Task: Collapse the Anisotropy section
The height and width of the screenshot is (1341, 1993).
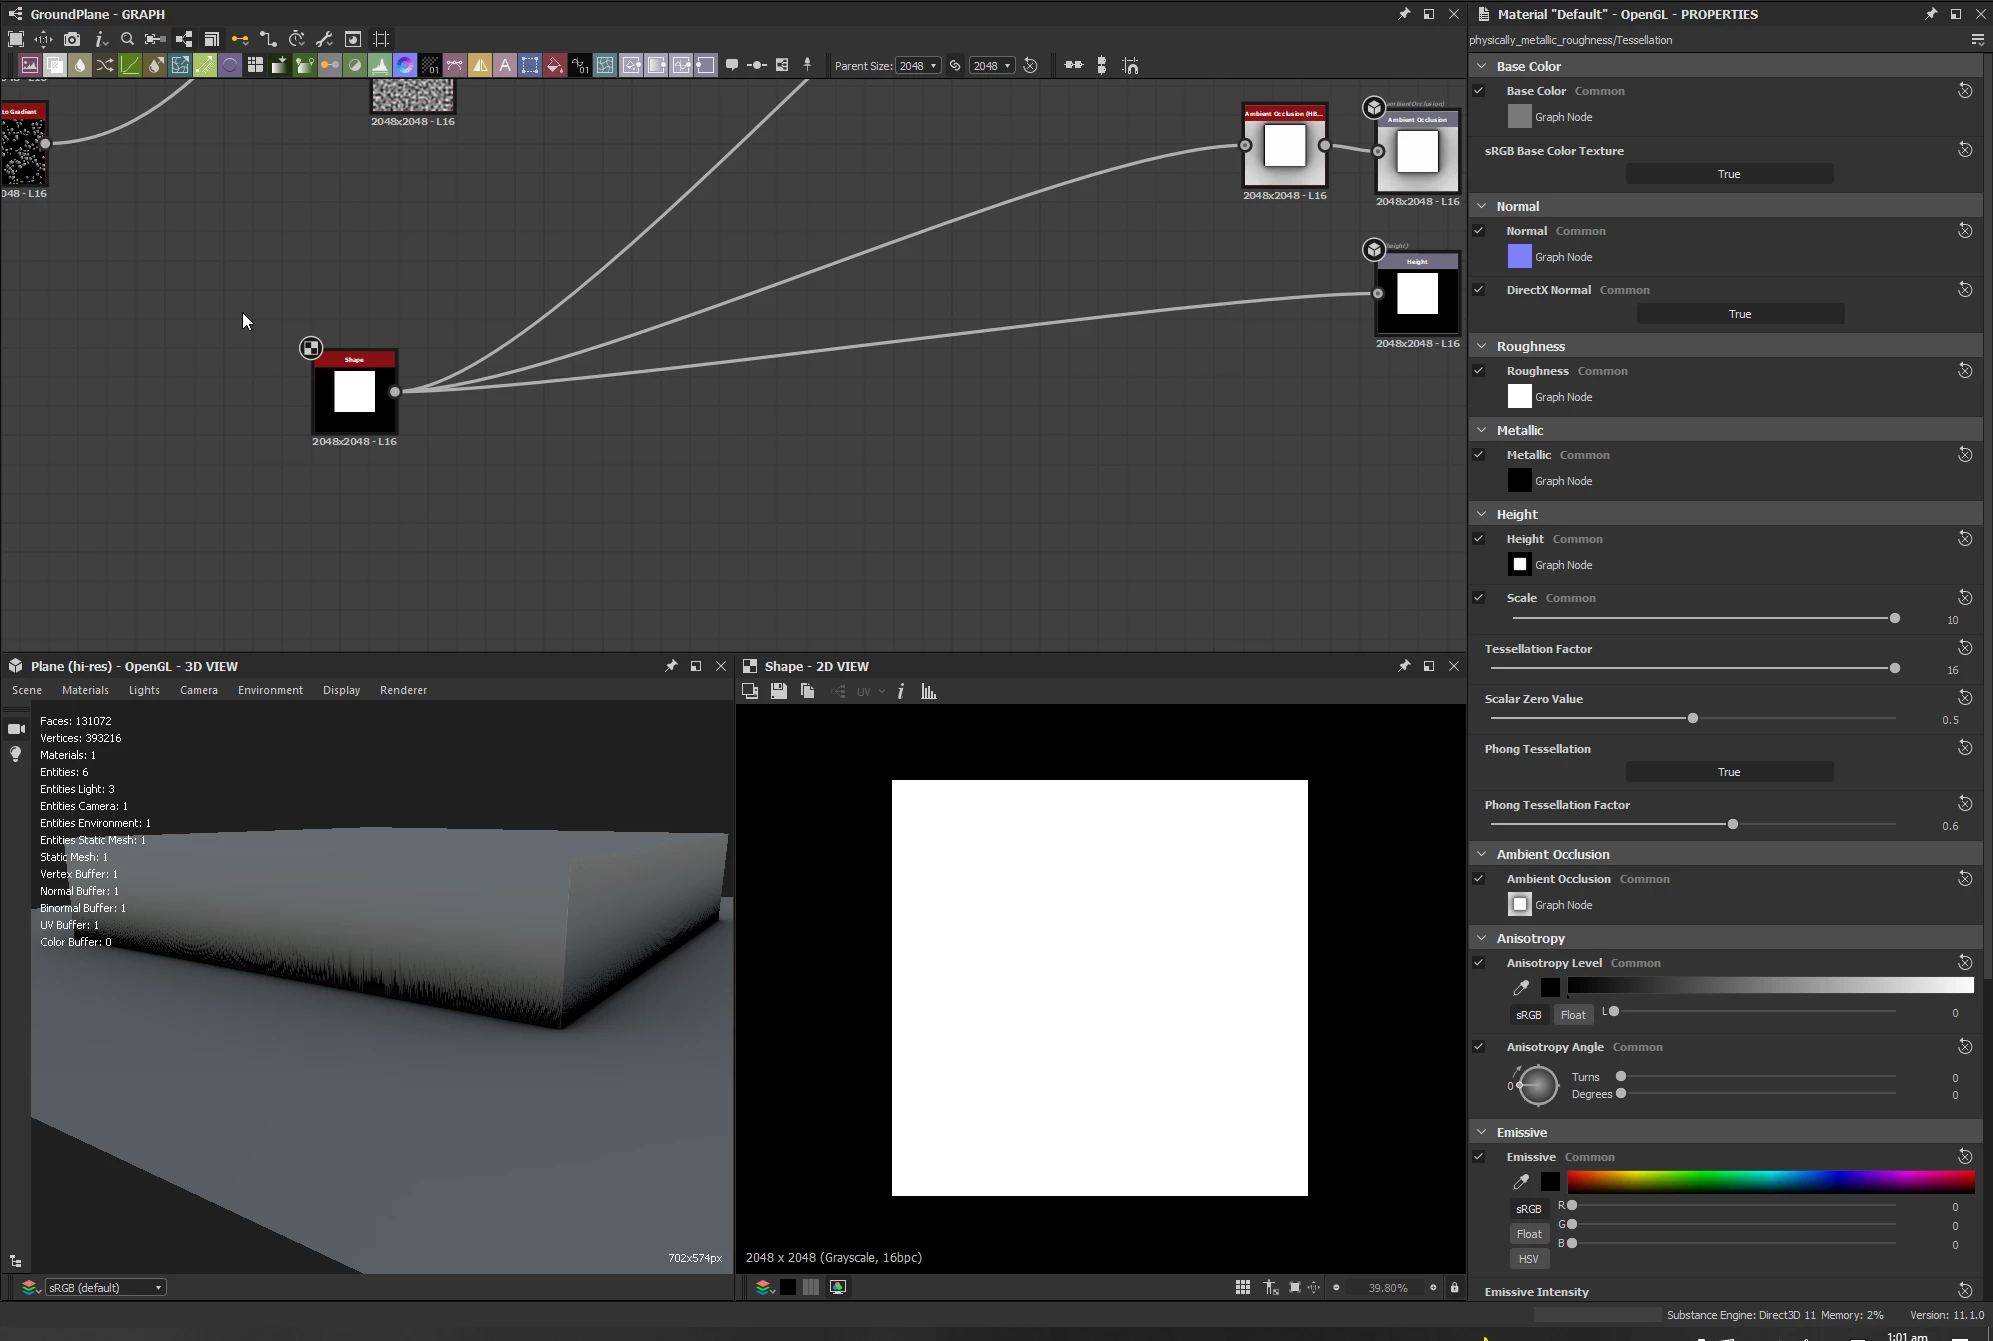Action: point(1482,938)
